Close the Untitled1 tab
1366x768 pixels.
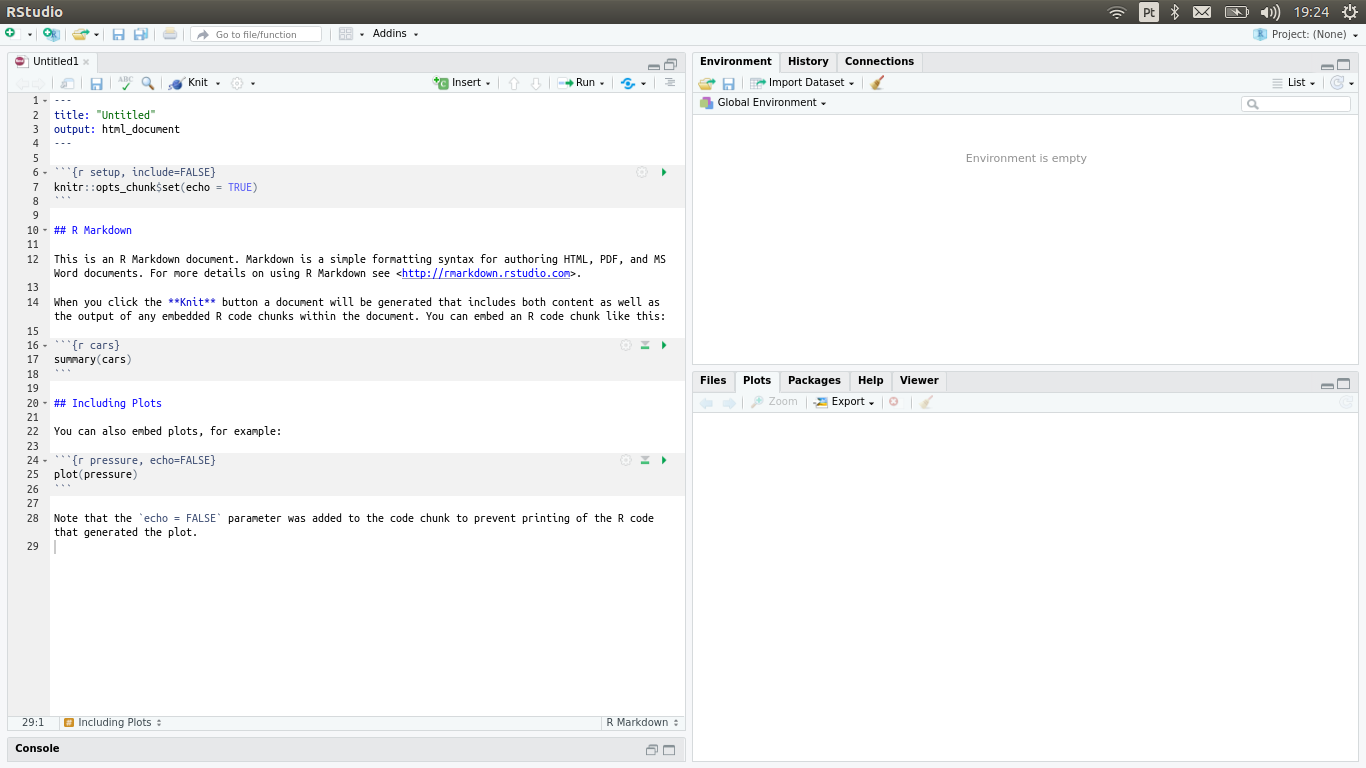coord(86,62)
